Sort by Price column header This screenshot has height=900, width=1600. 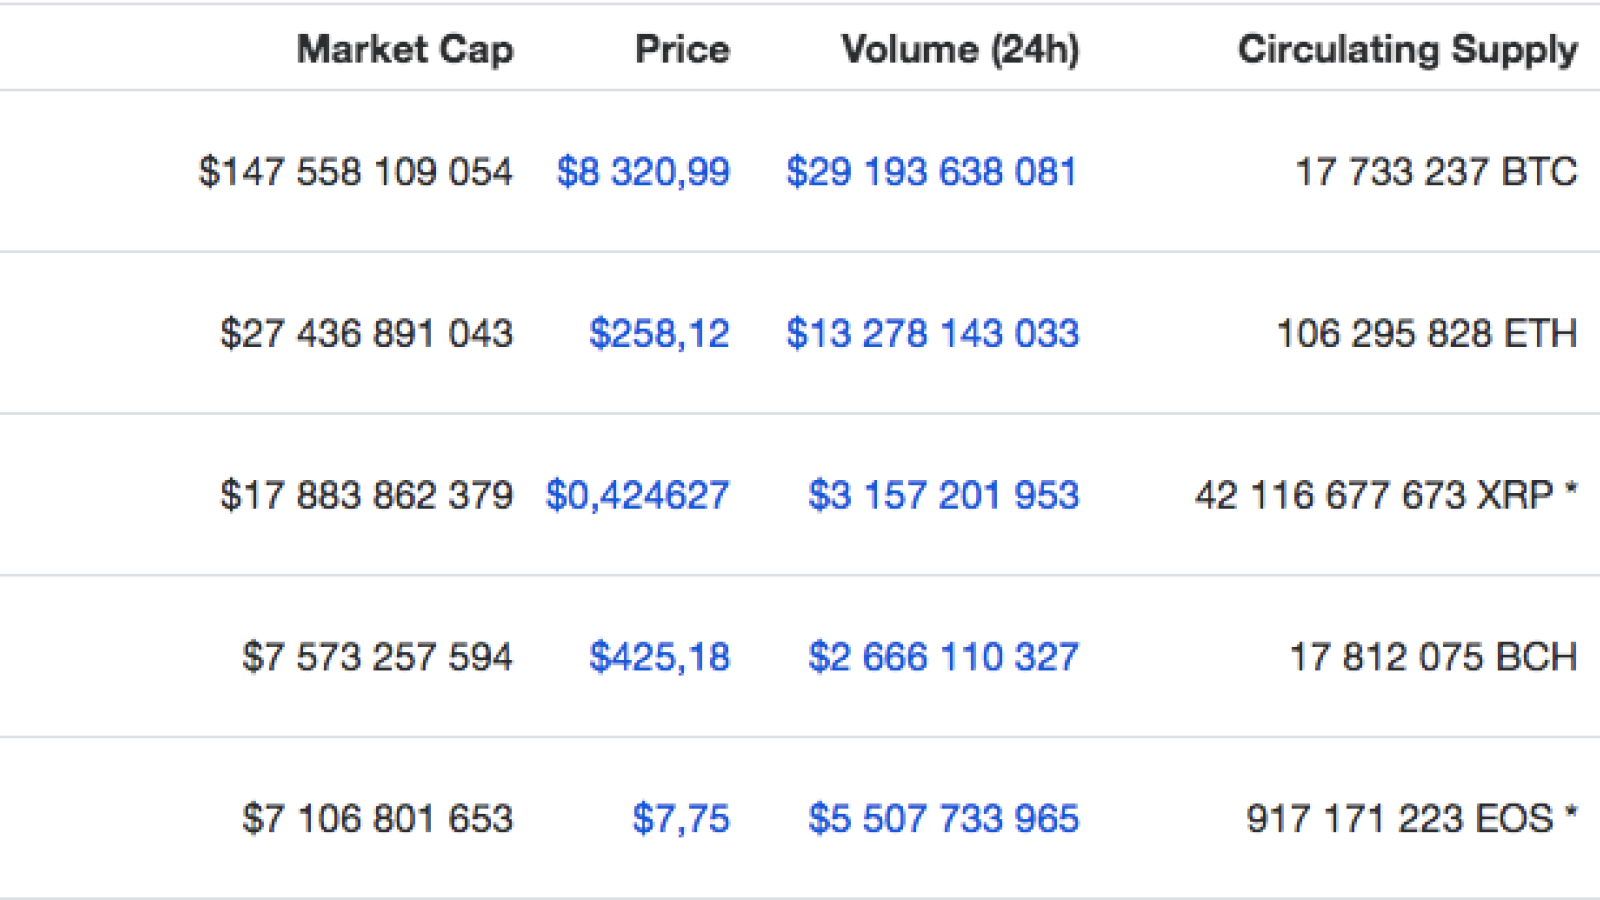pyautogui.click(x=682, y=49)
